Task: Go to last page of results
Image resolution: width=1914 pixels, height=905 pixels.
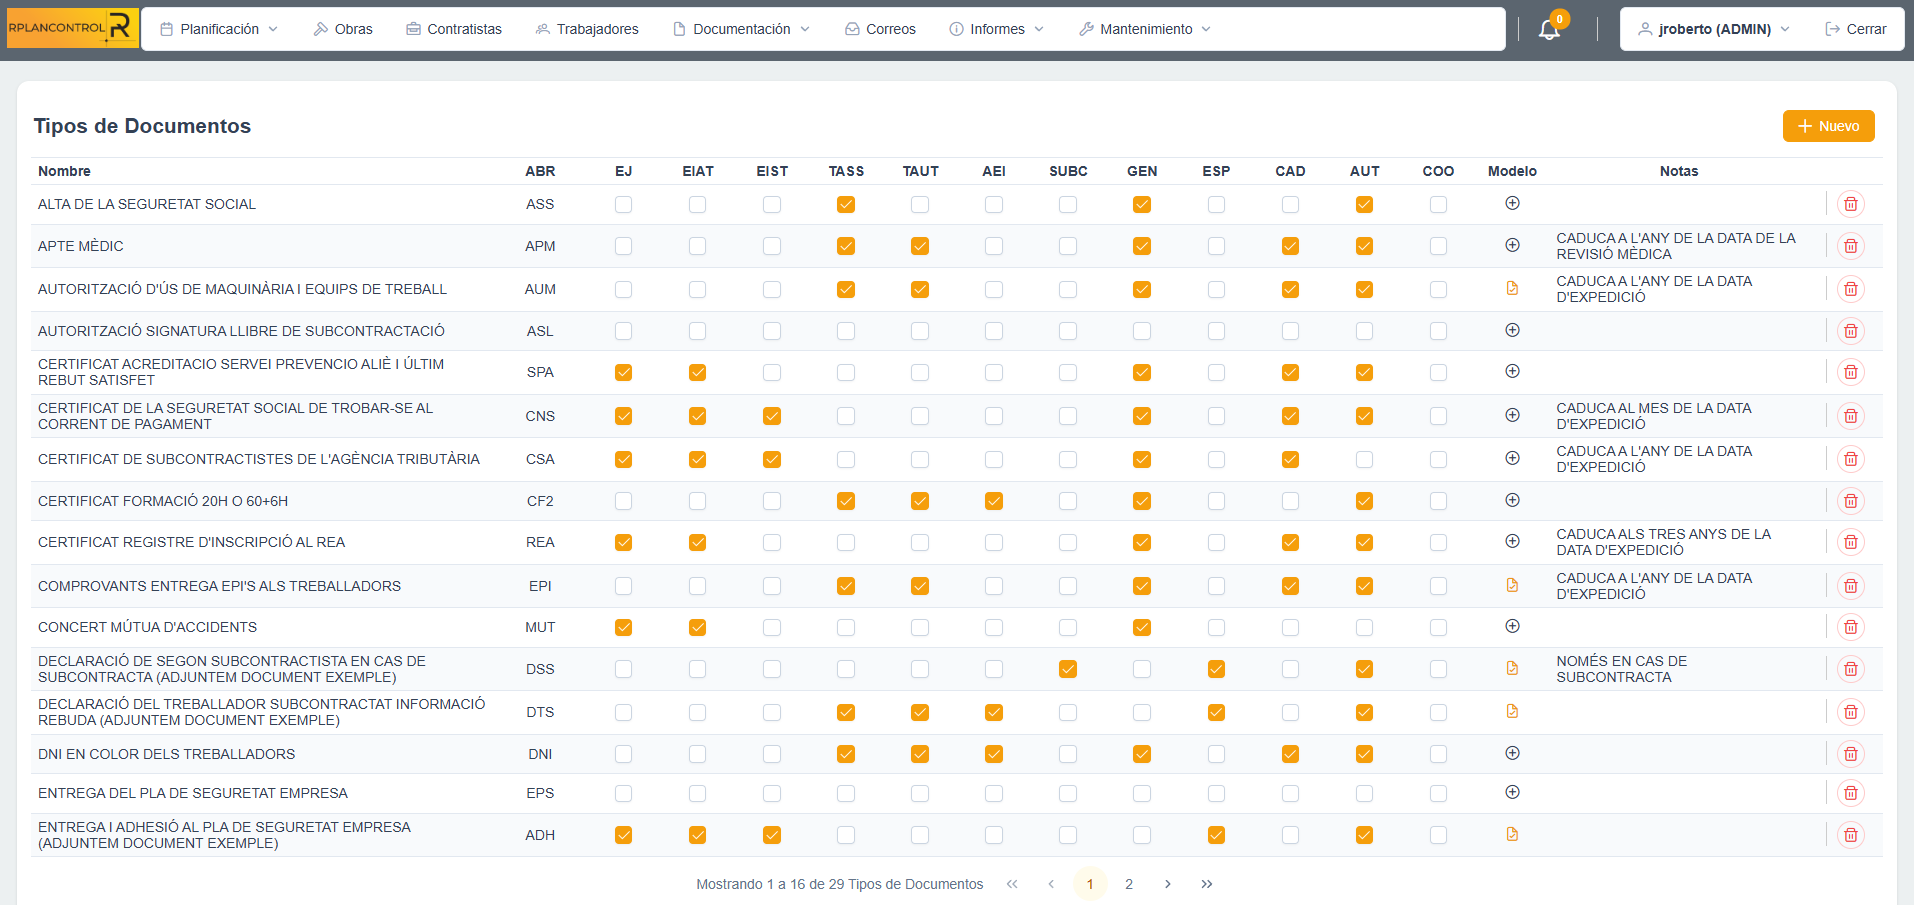Action: click(x=1207, y=884)
